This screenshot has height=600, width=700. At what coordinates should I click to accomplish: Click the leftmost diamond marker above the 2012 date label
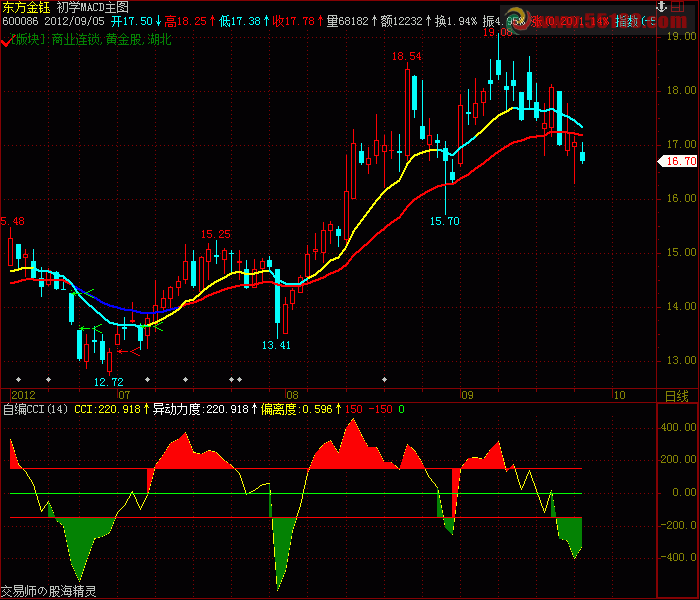pos(17,380)
